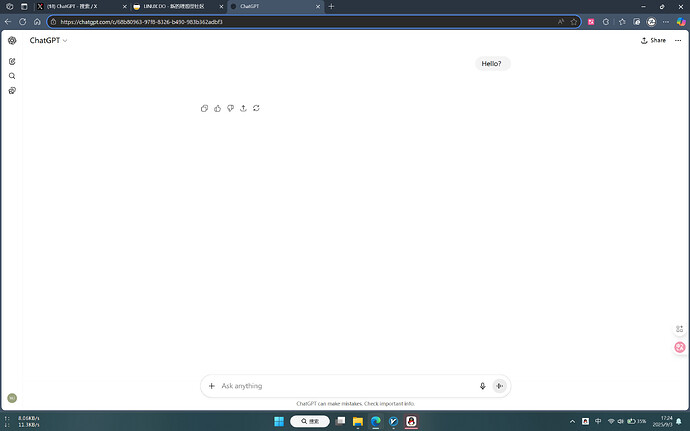Open the favorites list toolbar icon
The image size is (690, 431).
pos(622,22)
